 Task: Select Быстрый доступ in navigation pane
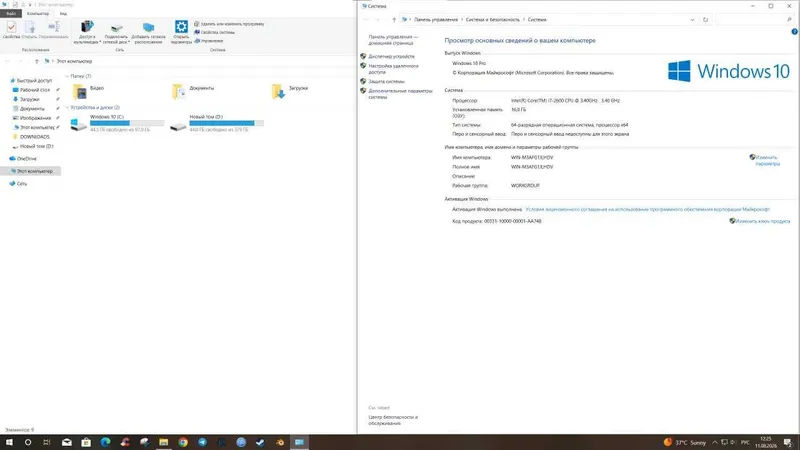pyautogui.click(x=31, y=81)
